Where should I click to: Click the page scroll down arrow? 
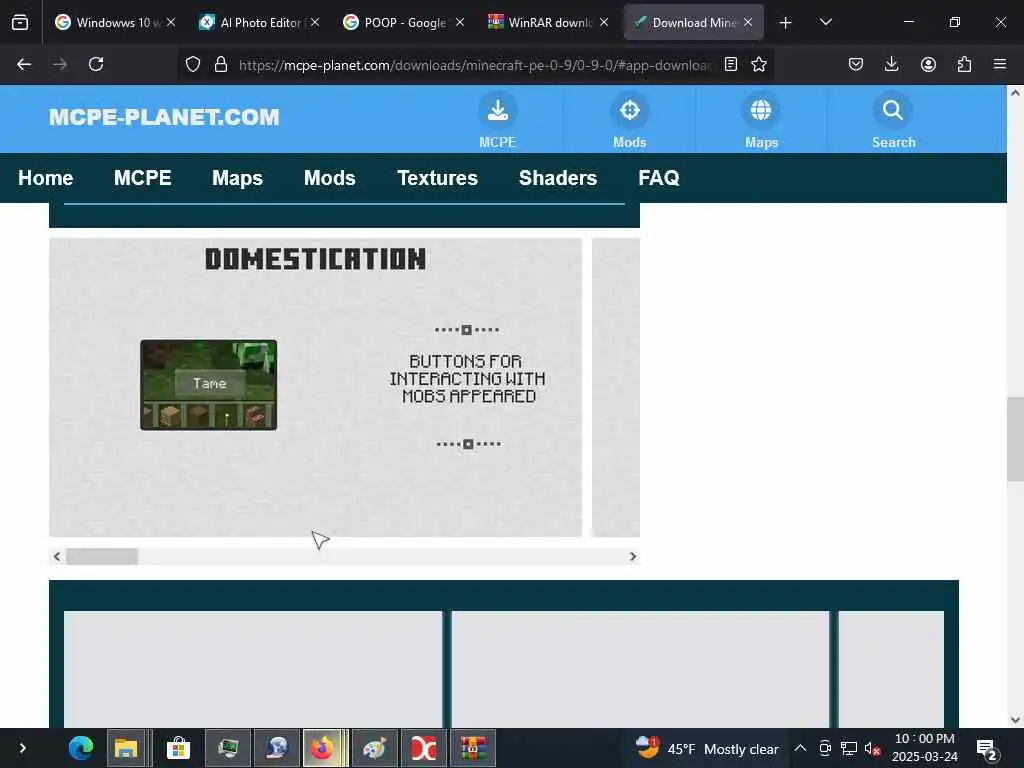(1015, 720)
